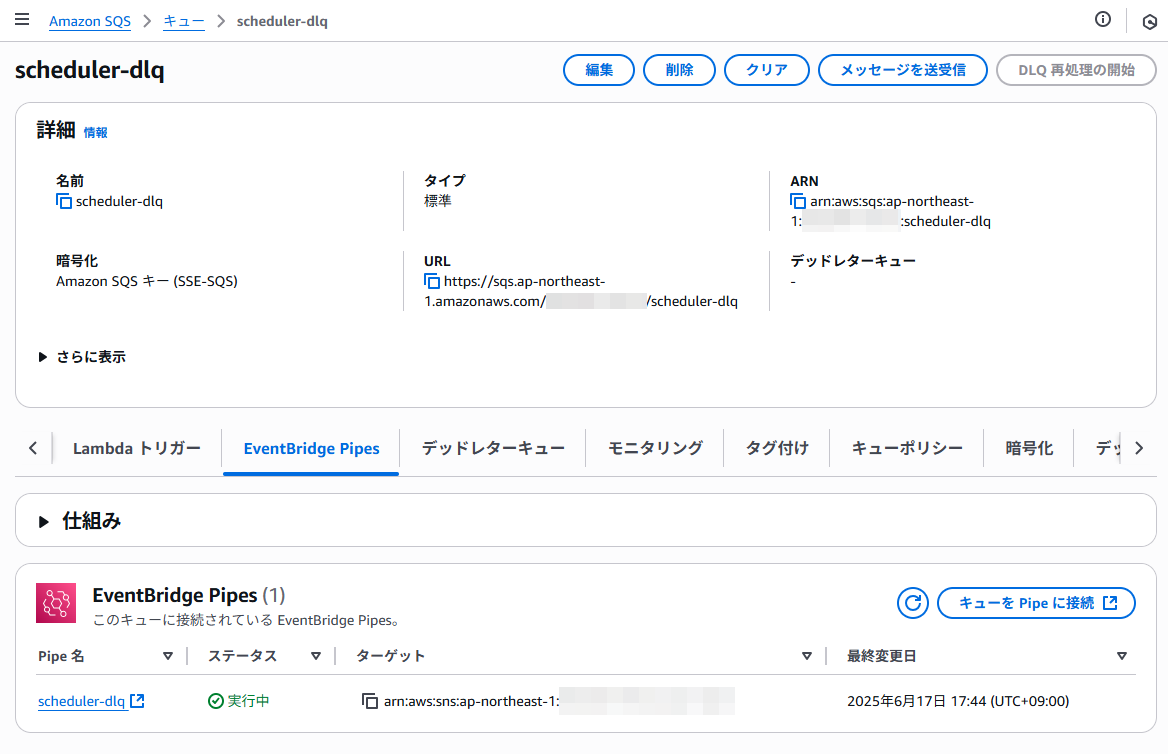Viewport: 1168px width, 754px height.
Task: Click the 標準 type value
Action: point(438,201)
